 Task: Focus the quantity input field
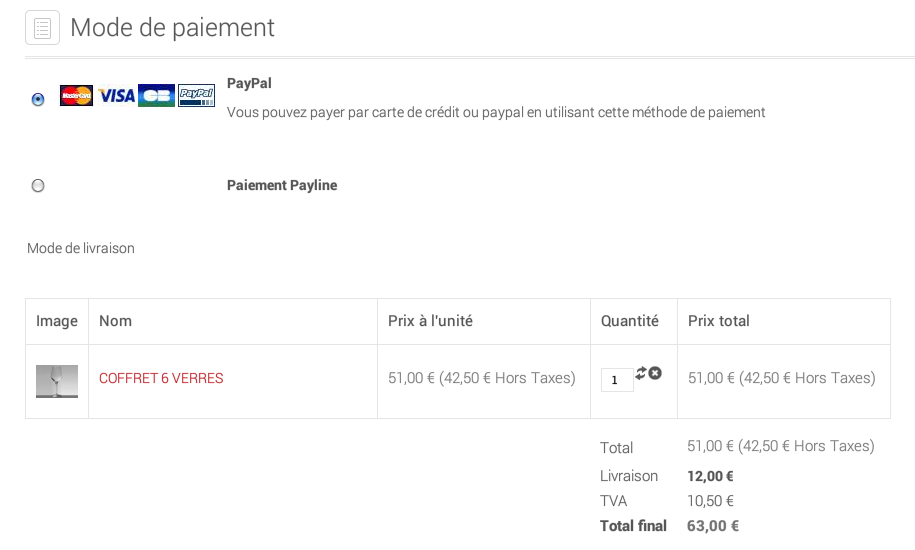[617, 380]
